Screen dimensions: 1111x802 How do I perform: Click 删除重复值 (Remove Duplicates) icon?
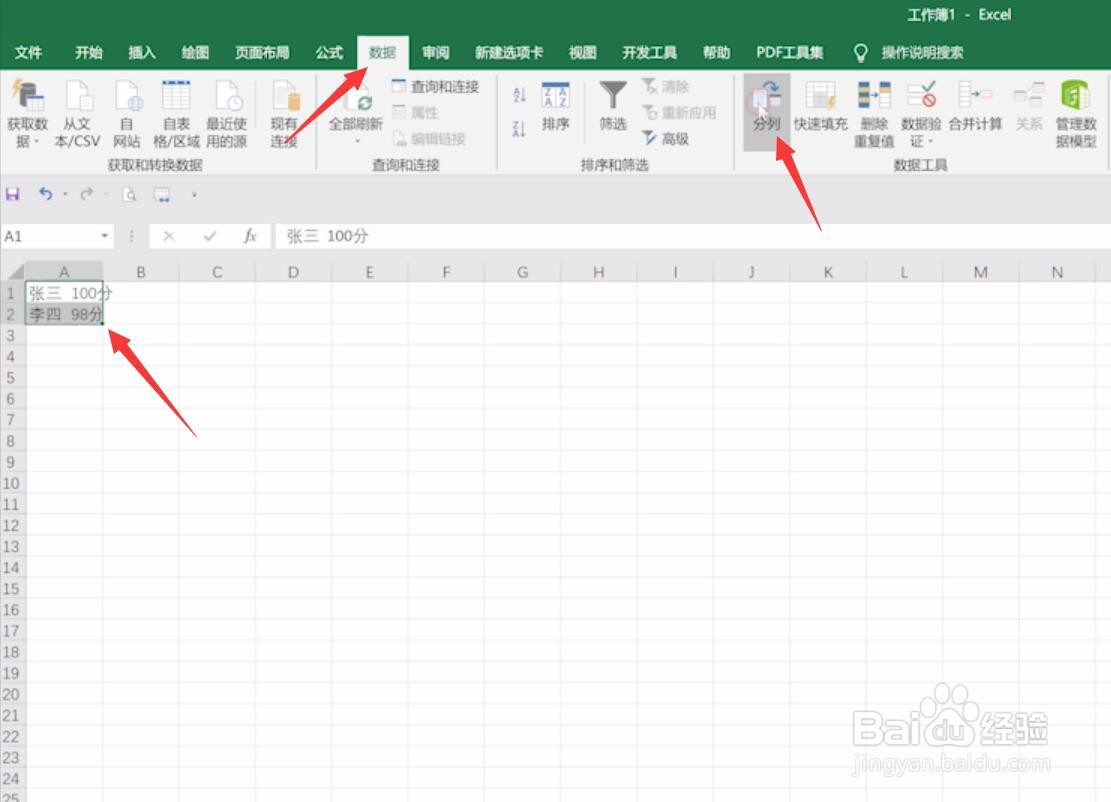(x=874, y=113)
